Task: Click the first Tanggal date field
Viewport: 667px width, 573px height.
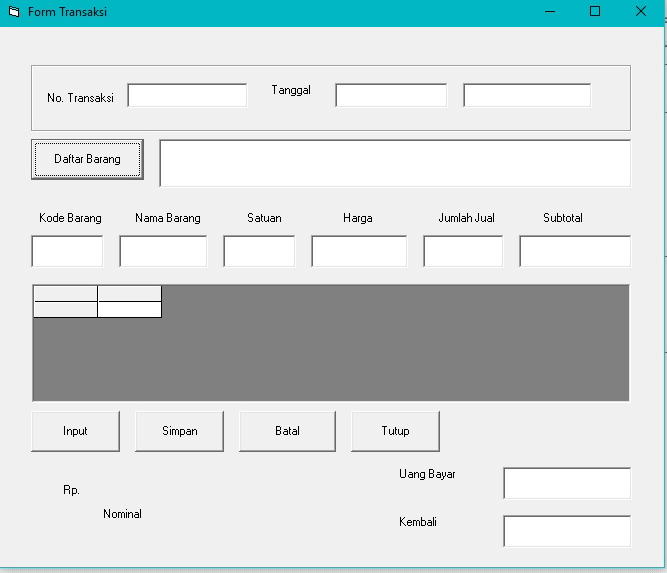Action: [x=391, y=96]
